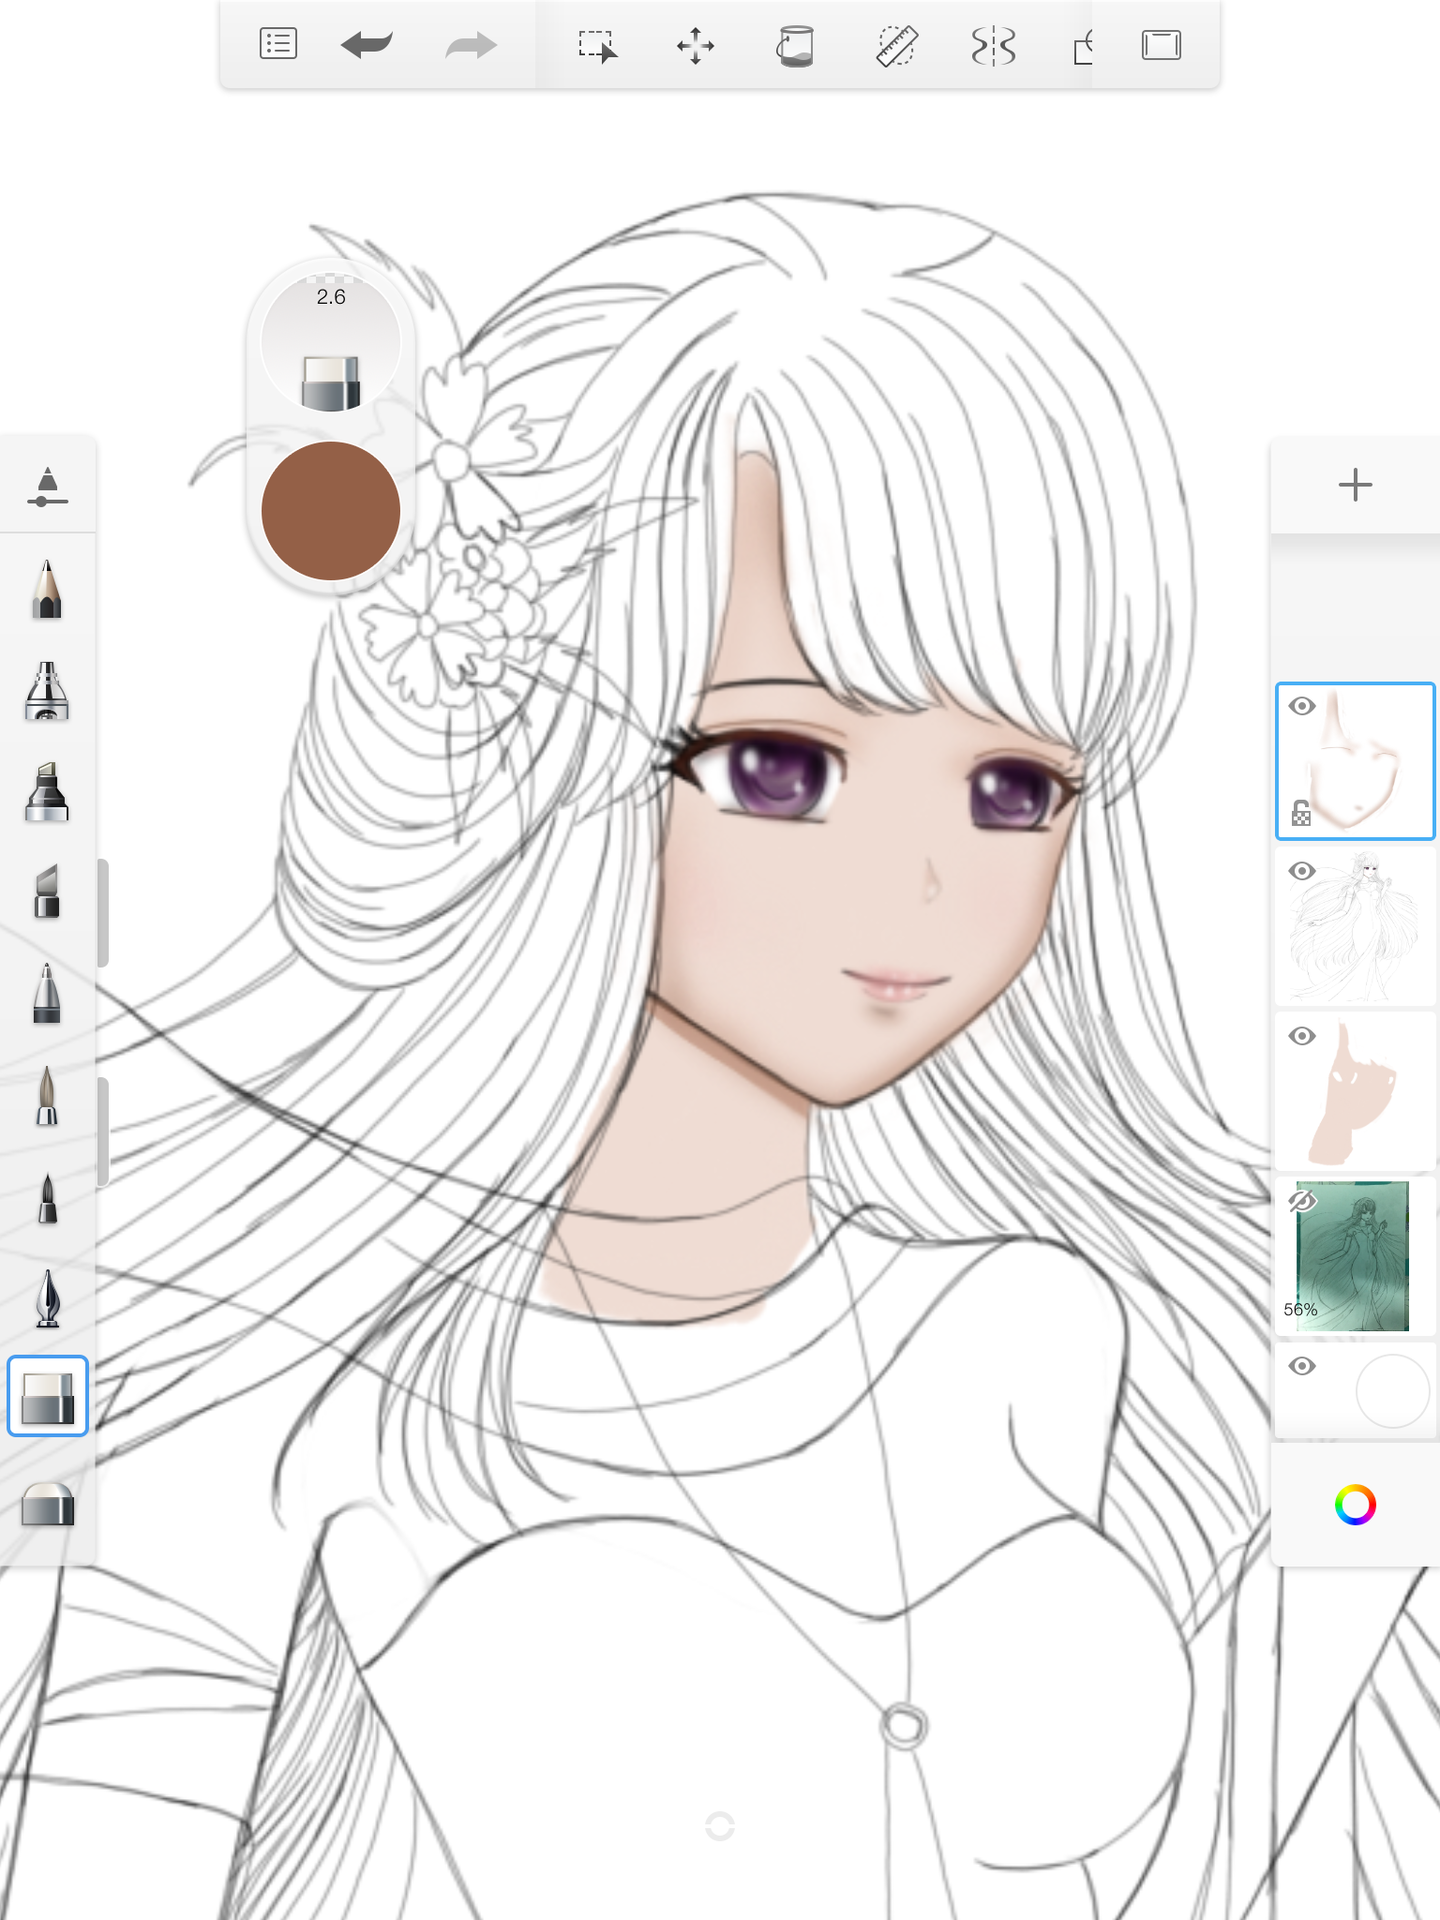
Task: Pick the Airbrush tool
Action: pyautogui.click(x=47, y=691)
